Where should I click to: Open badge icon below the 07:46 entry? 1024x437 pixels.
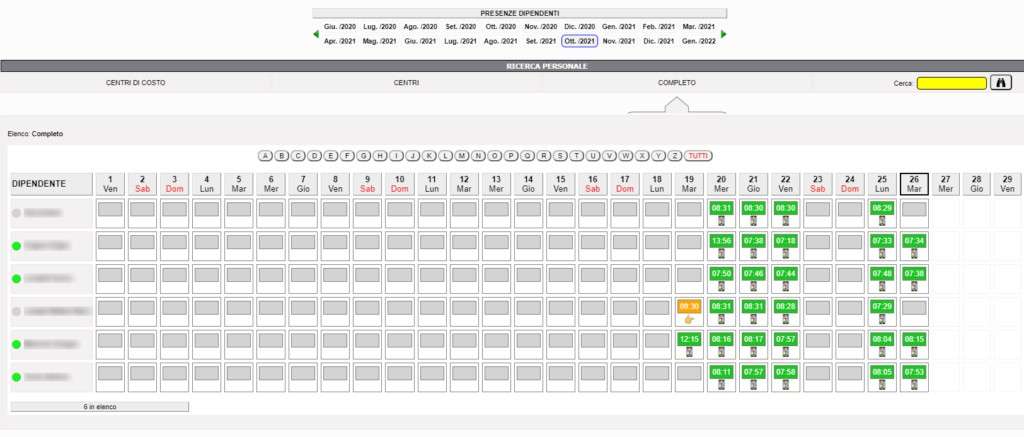(753, 286)
